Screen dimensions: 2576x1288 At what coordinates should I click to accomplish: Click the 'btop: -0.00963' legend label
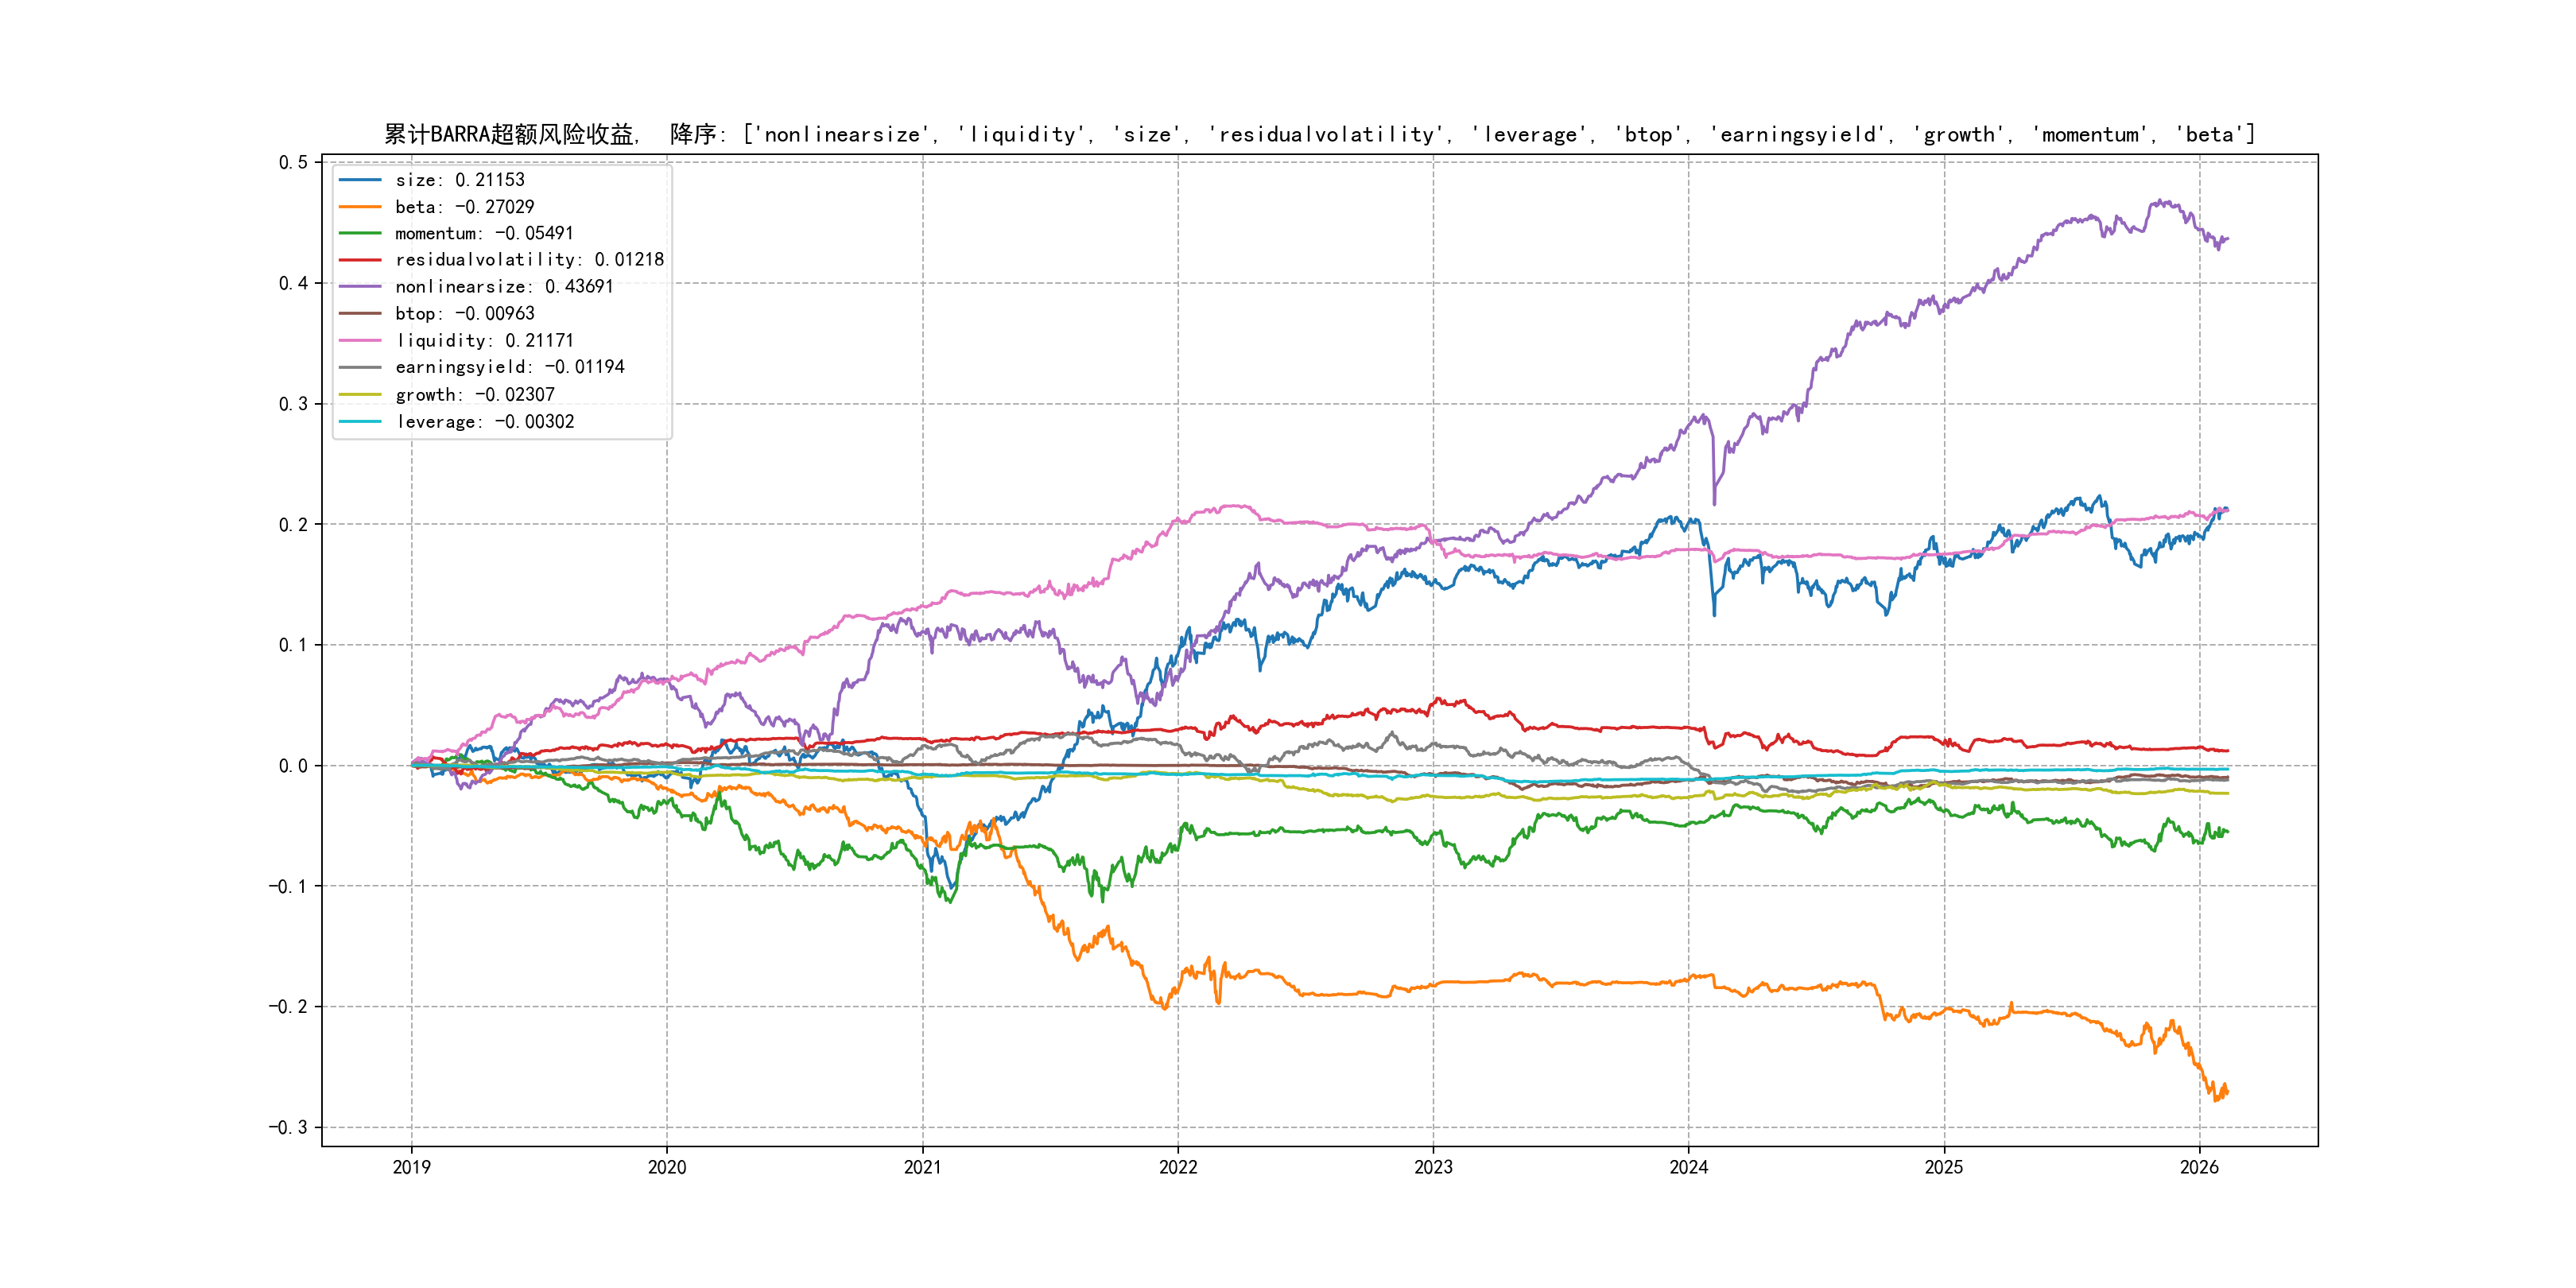464,314
